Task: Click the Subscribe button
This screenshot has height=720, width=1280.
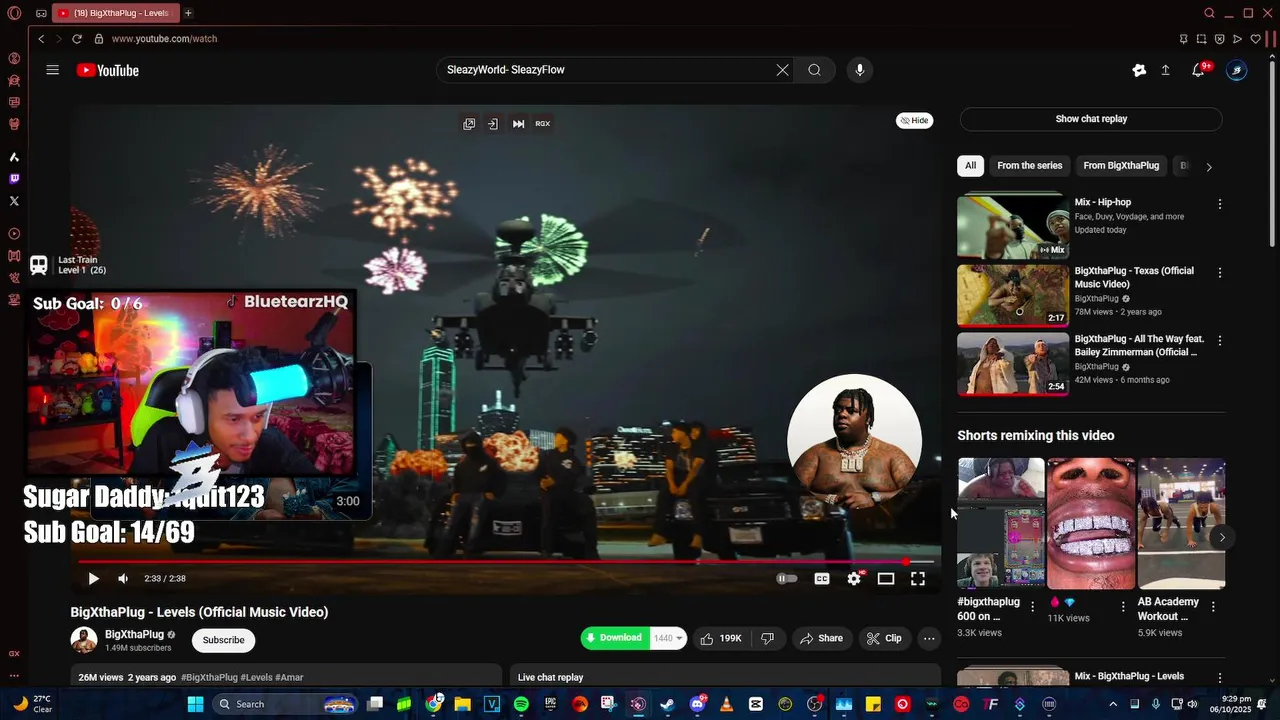Action: click(224, 640)
